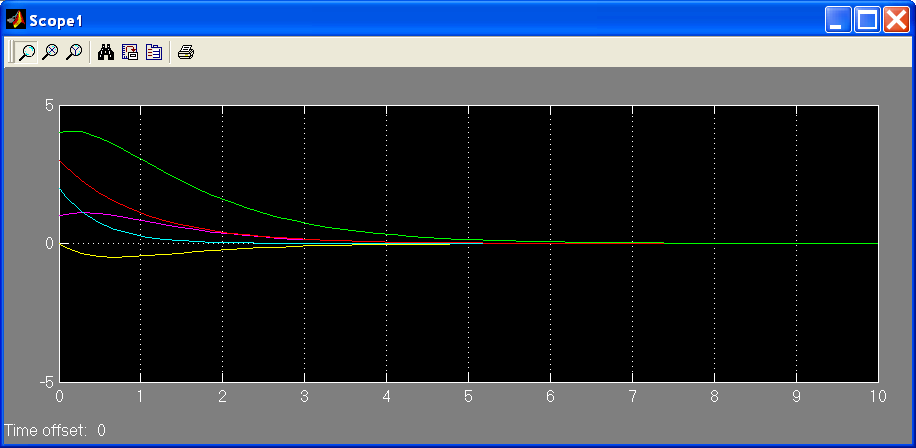Click the x-axis label 4
The height and width of the screenshot is (448, 916).
[x=386, y=397]
